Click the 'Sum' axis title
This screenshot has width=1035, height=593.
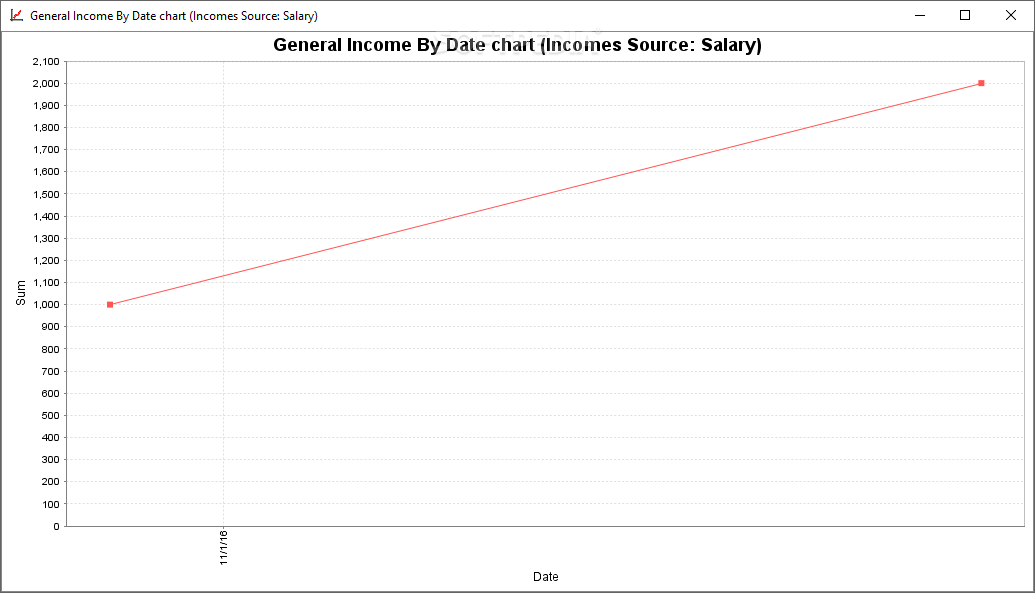coord(20,293)
